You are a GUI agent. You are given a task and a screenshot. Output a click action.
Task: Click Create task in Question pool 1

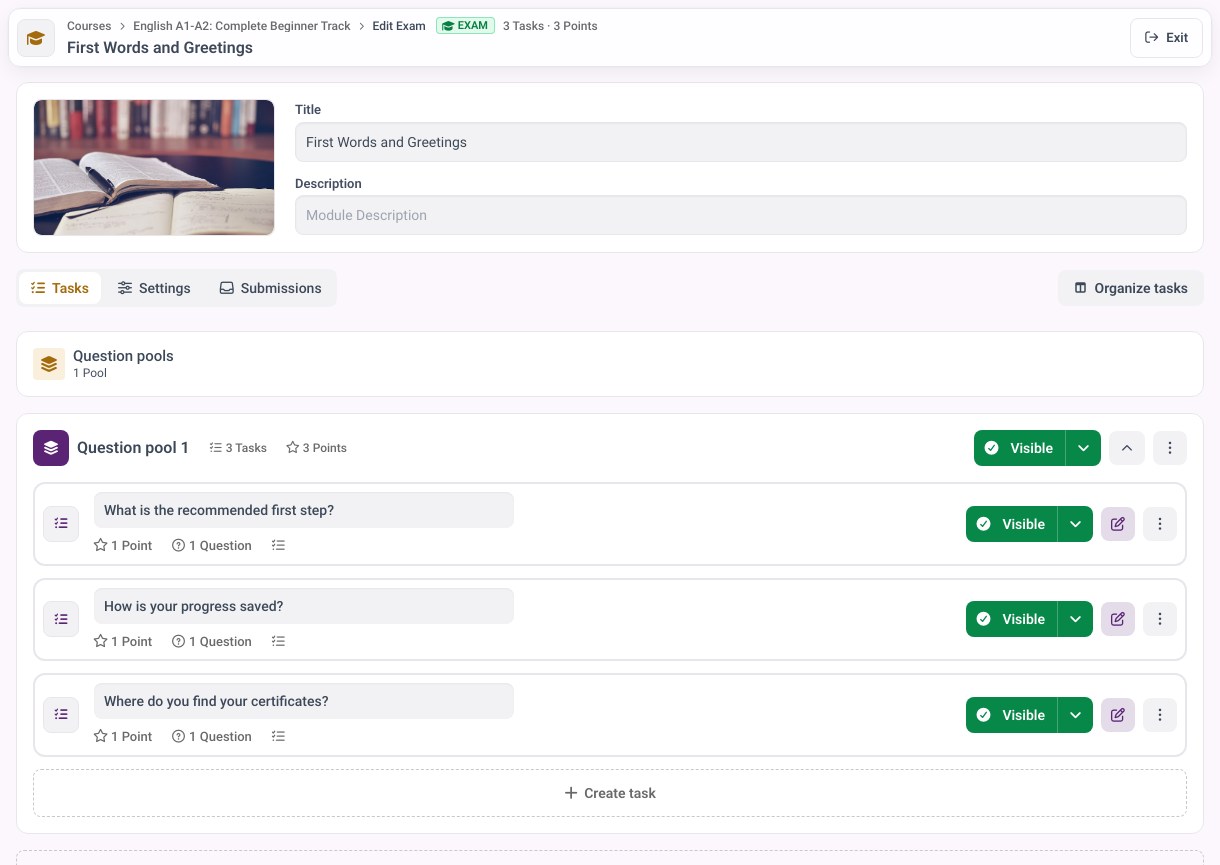[610, 793]
